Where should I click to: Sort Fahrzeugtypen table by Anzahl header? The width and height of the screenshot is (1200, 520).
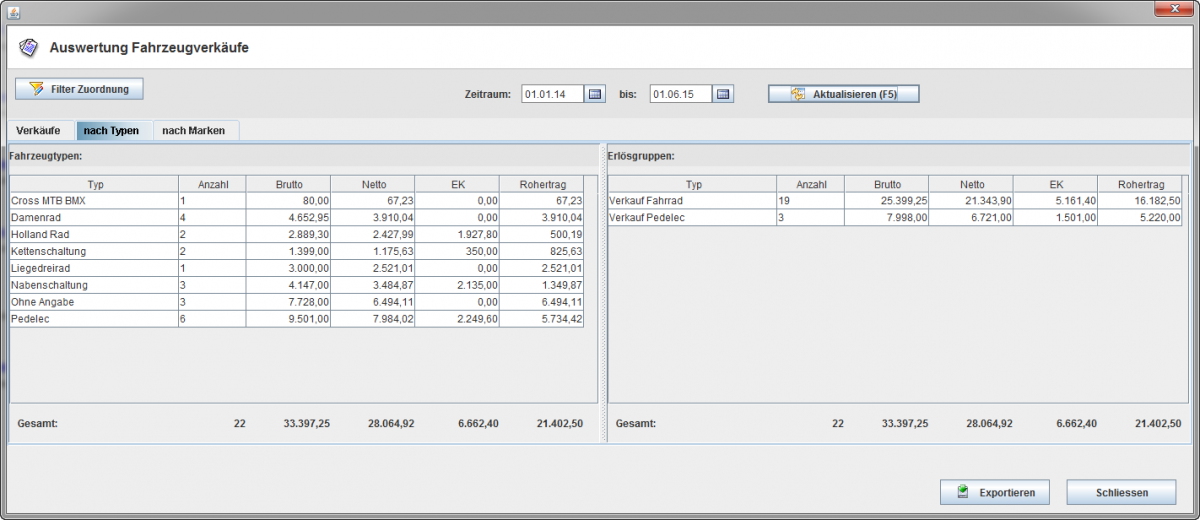pyautogui.click(x=212, y=184)
